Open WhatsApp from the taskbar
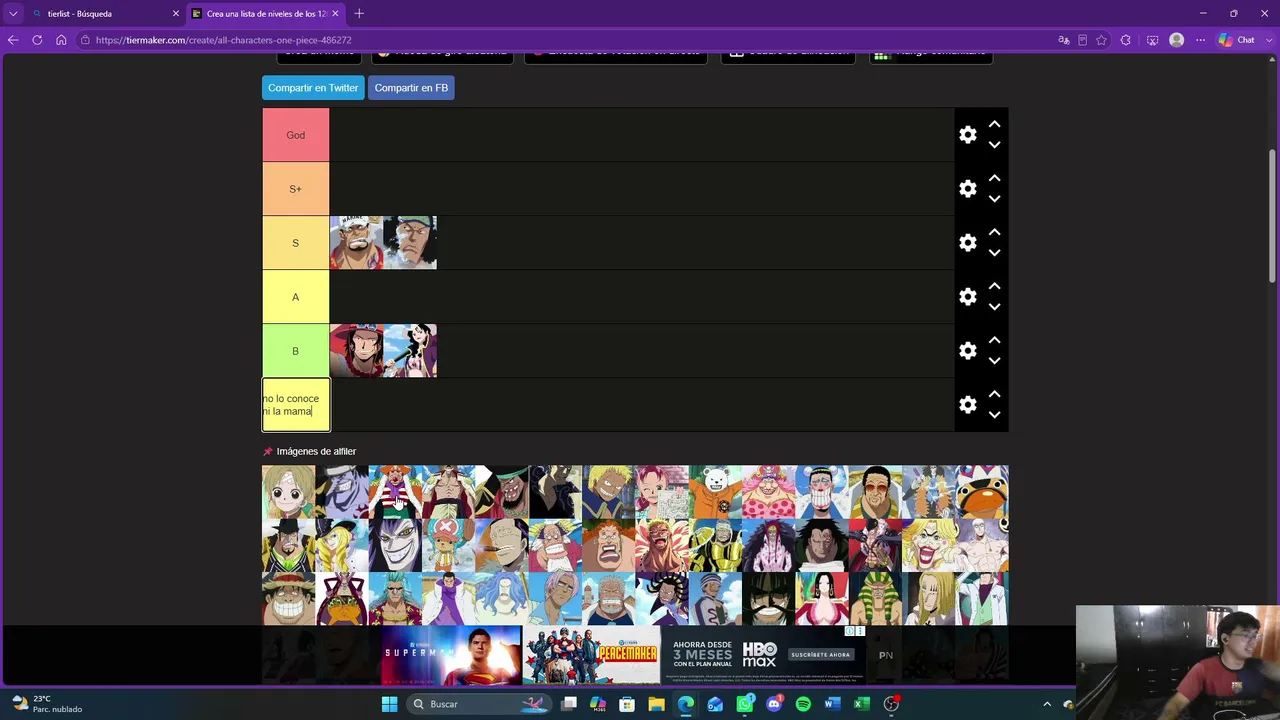This screenshot has width=1280, height=720. (x=745, y=704)
